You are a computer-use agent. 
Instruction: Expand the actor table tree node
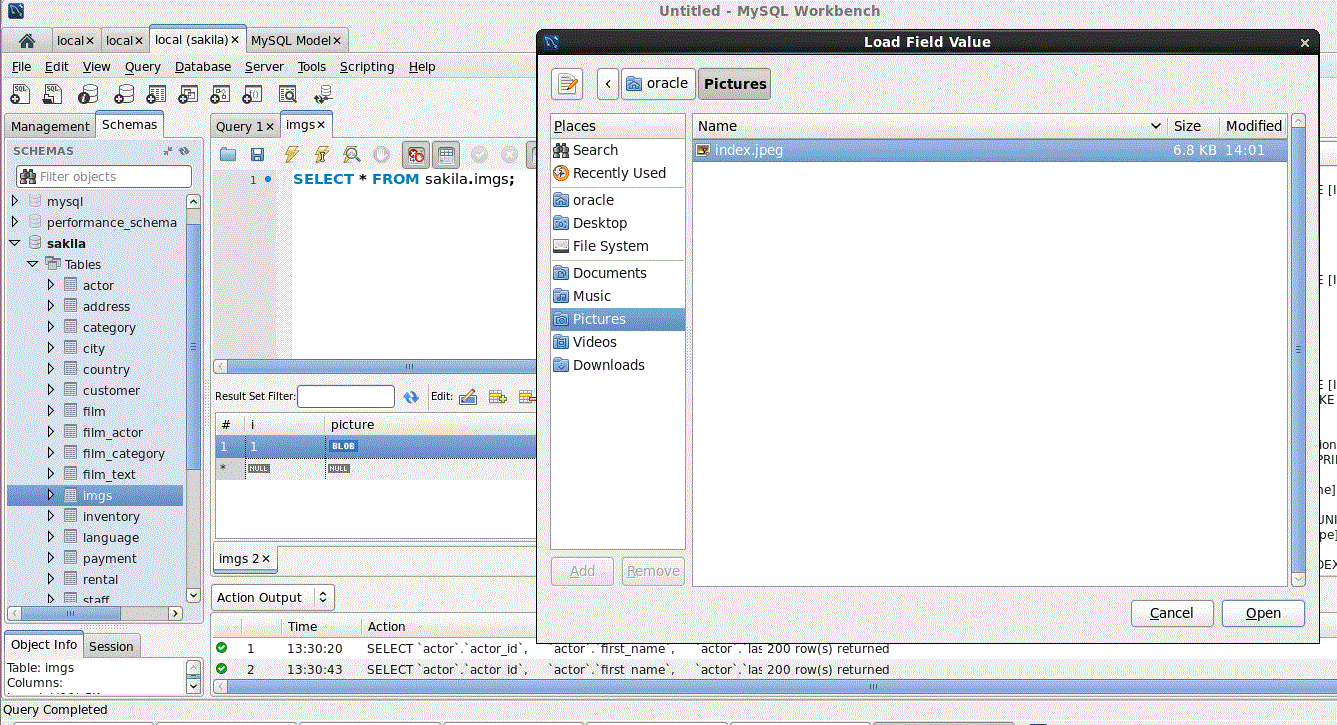point(51,285)
